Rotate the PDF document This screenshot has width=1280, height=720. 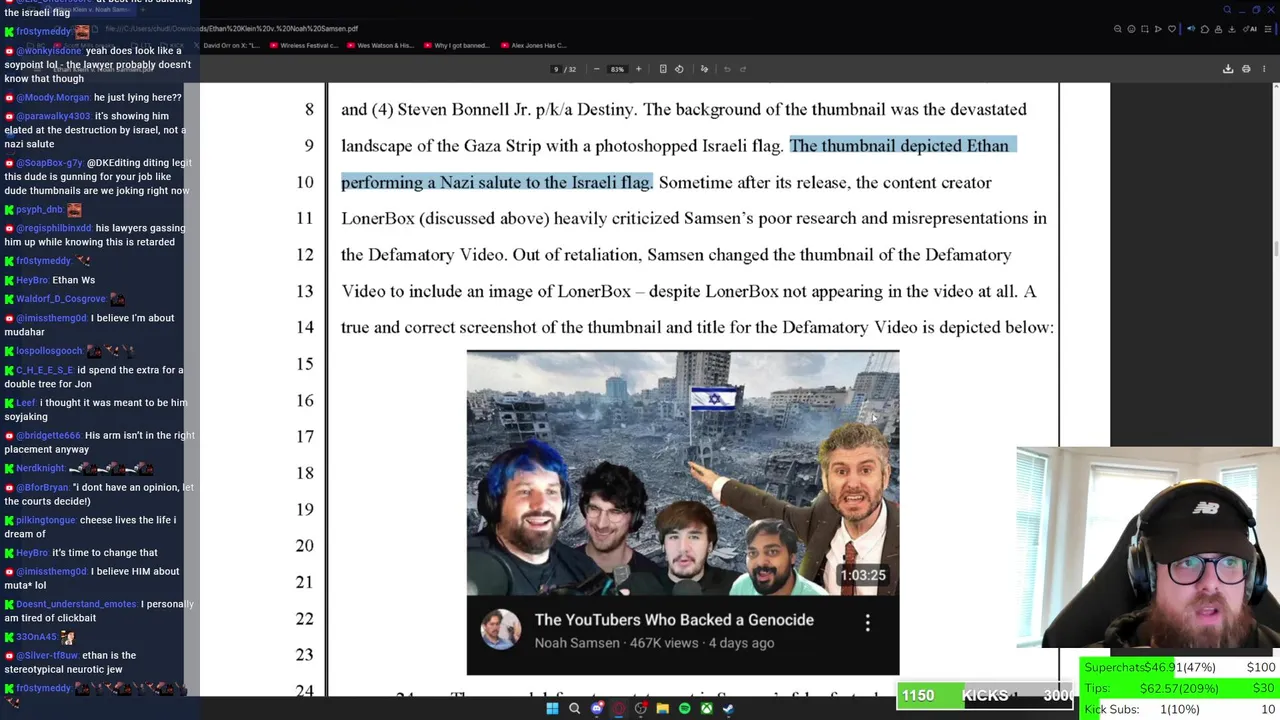[679, 69]
